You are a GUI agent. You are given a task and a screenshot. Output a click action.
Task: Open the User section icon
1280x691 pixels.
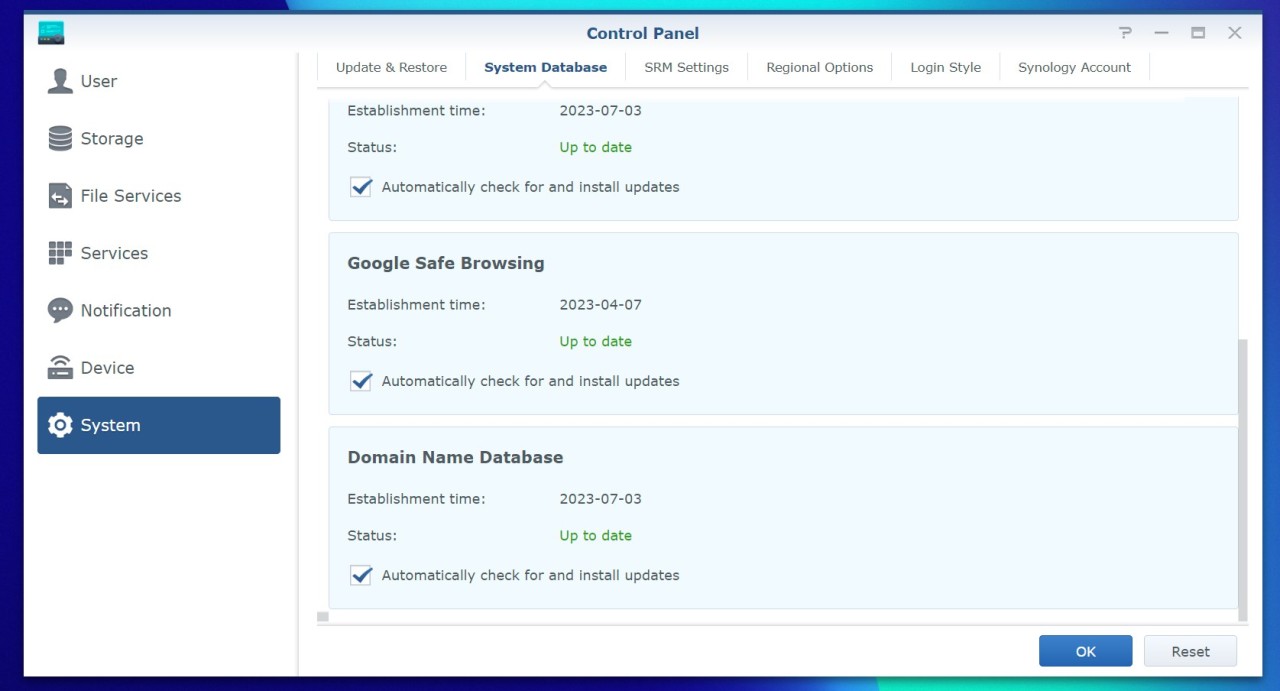click(60, 81)
